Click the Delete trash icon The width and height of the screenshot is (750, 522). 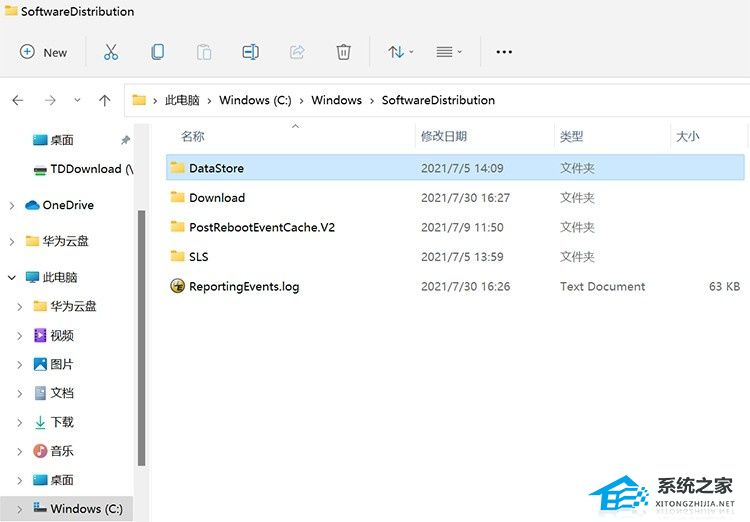tap(343, 52)
